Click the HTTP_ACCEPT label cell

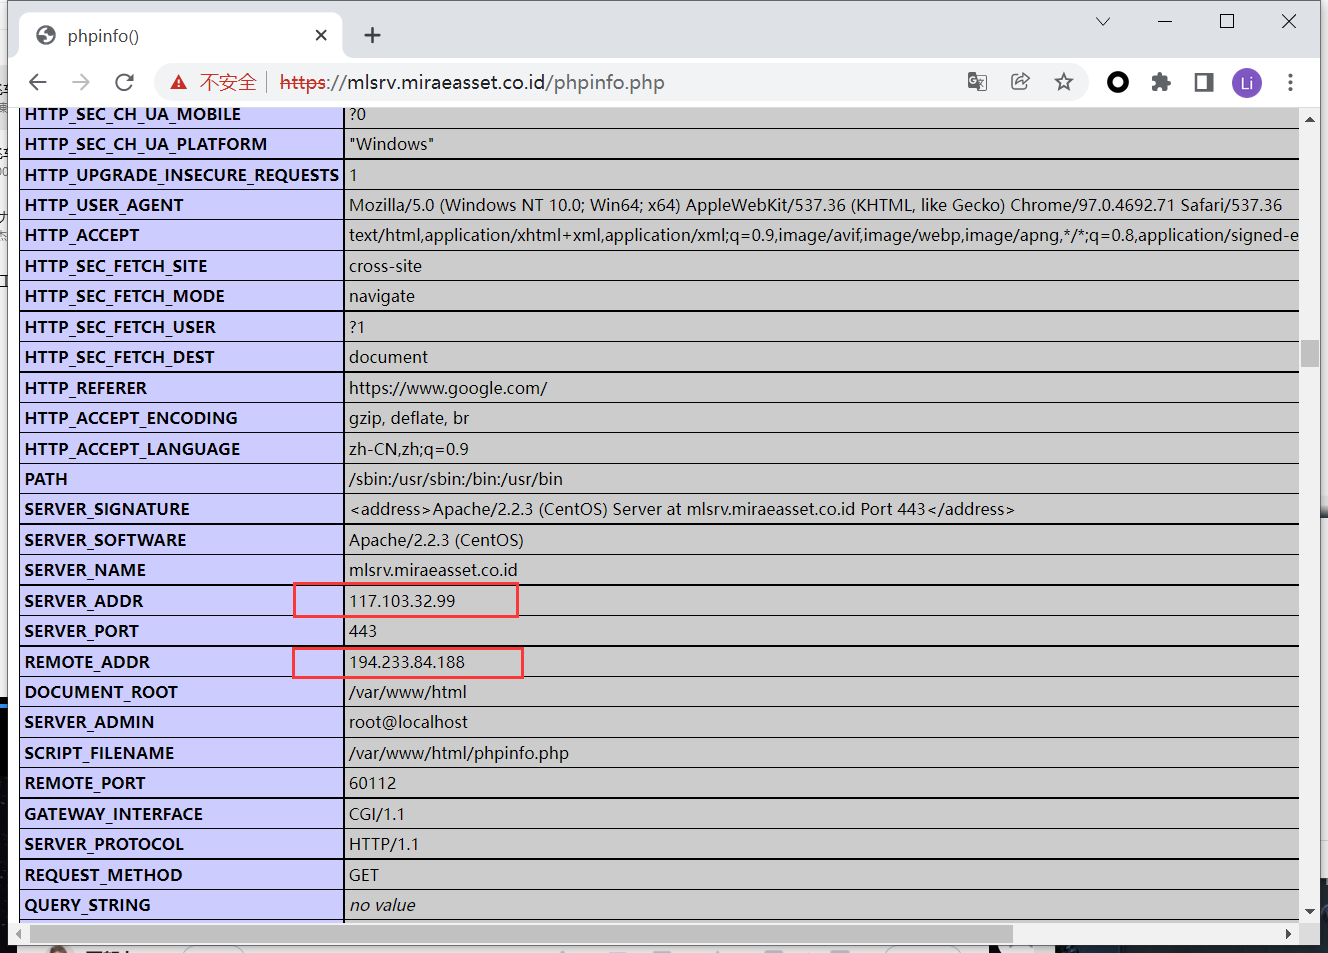coord(182,235)
